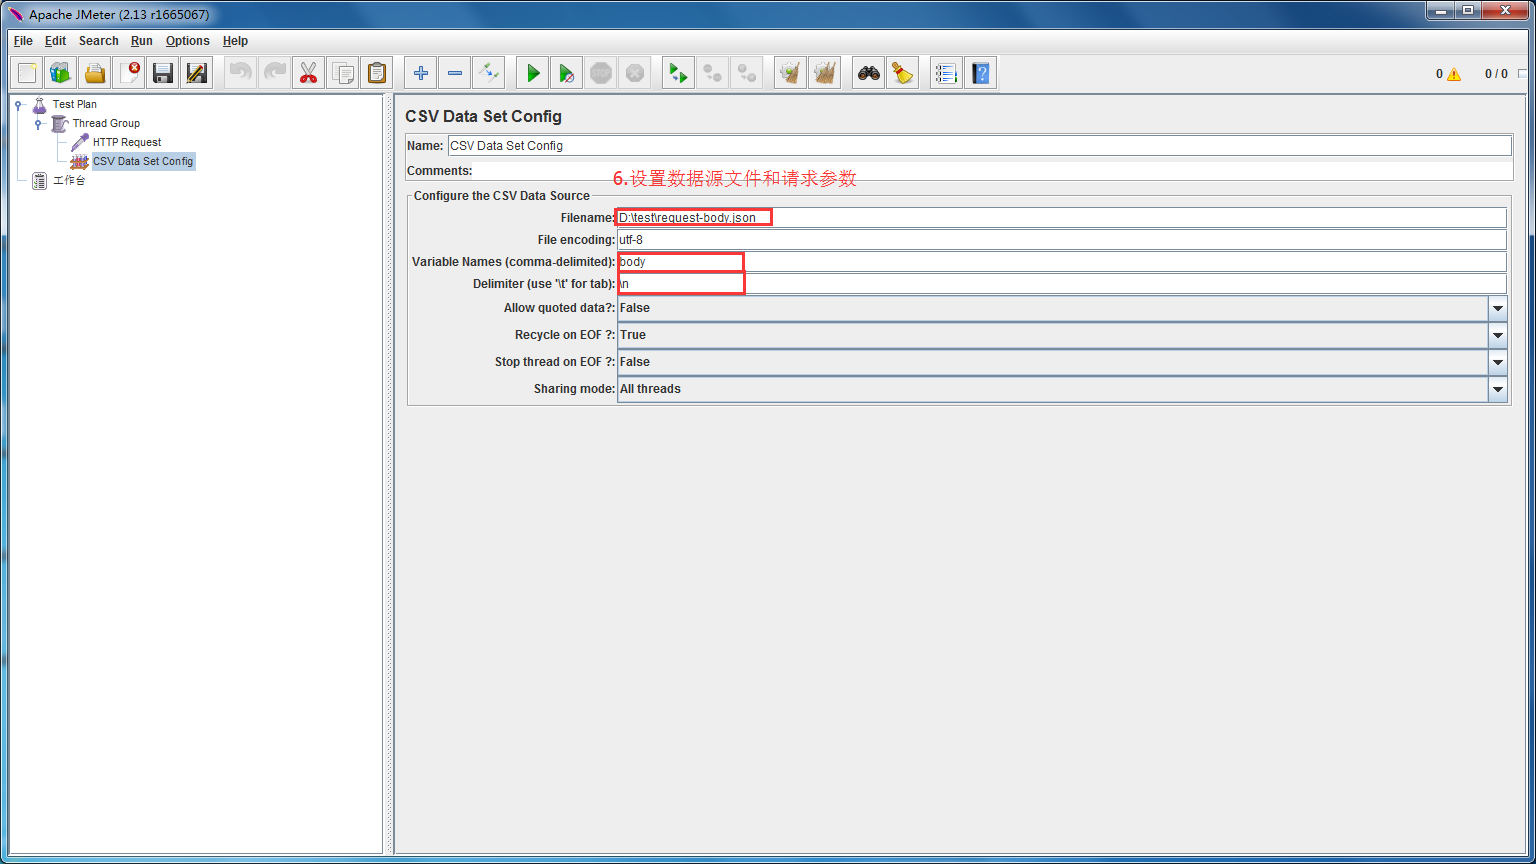1536x864 pixels.
Task: Click Save Test Plan As icon
Action: tap(197, 73)
